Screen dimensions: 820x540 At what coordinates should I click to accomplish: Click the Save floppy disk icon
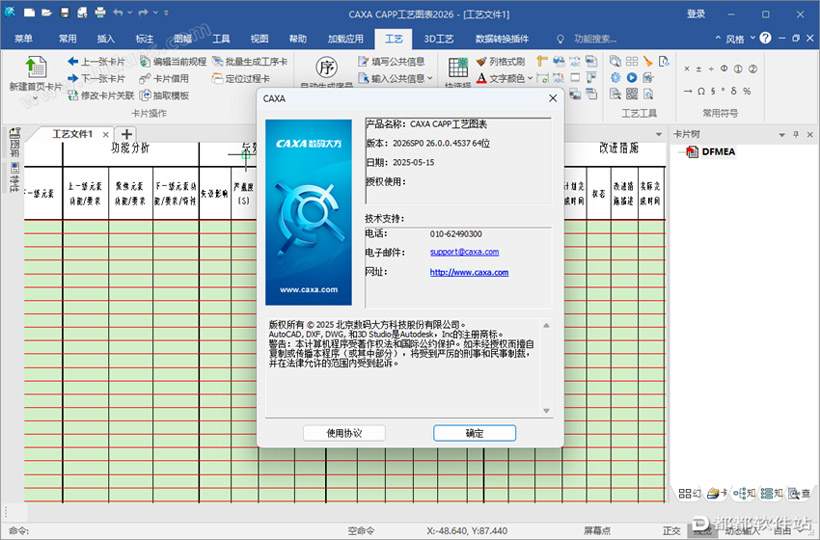tap(65, 13)
